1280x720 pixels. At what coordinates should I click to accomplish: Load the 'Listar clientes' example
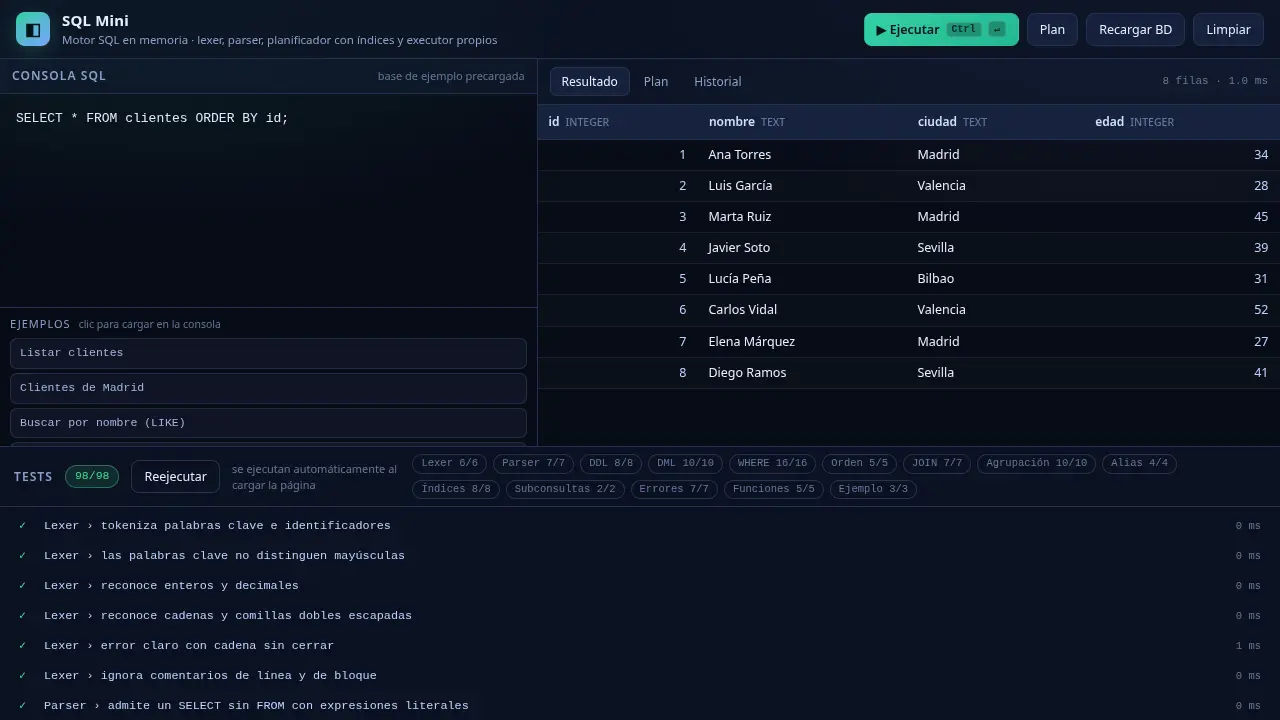coord(268,353)
